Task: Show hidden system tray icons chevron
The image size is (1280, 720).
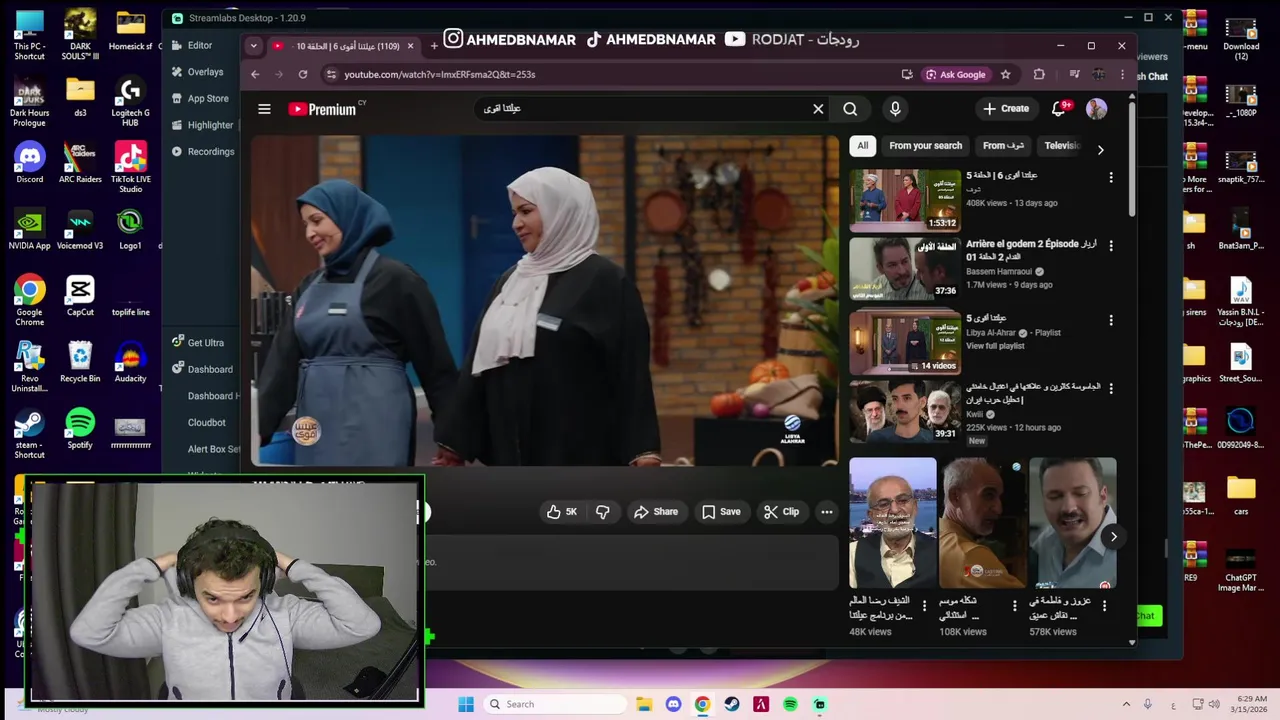Action: tap(1126, 704)
